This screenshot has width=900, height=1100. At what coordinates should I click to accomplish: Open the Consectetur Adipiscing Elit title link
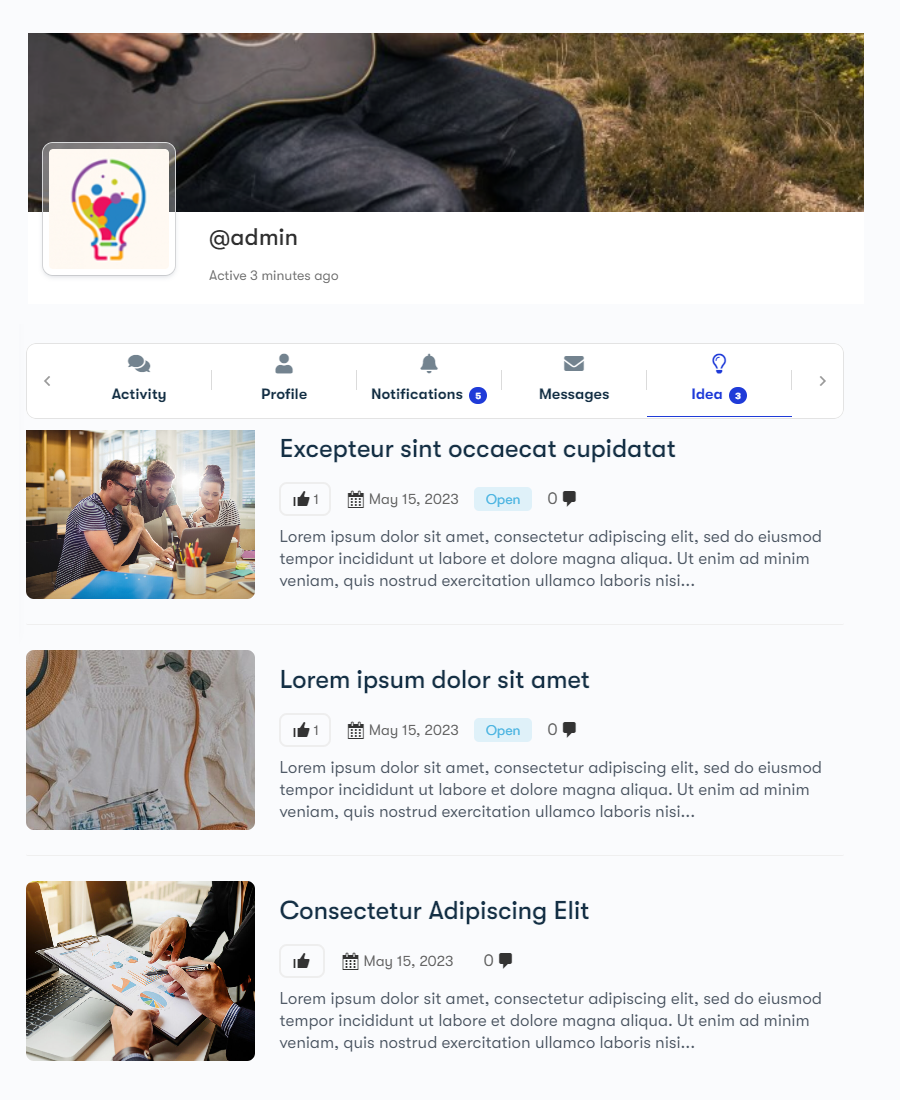[x=434, y=911]
